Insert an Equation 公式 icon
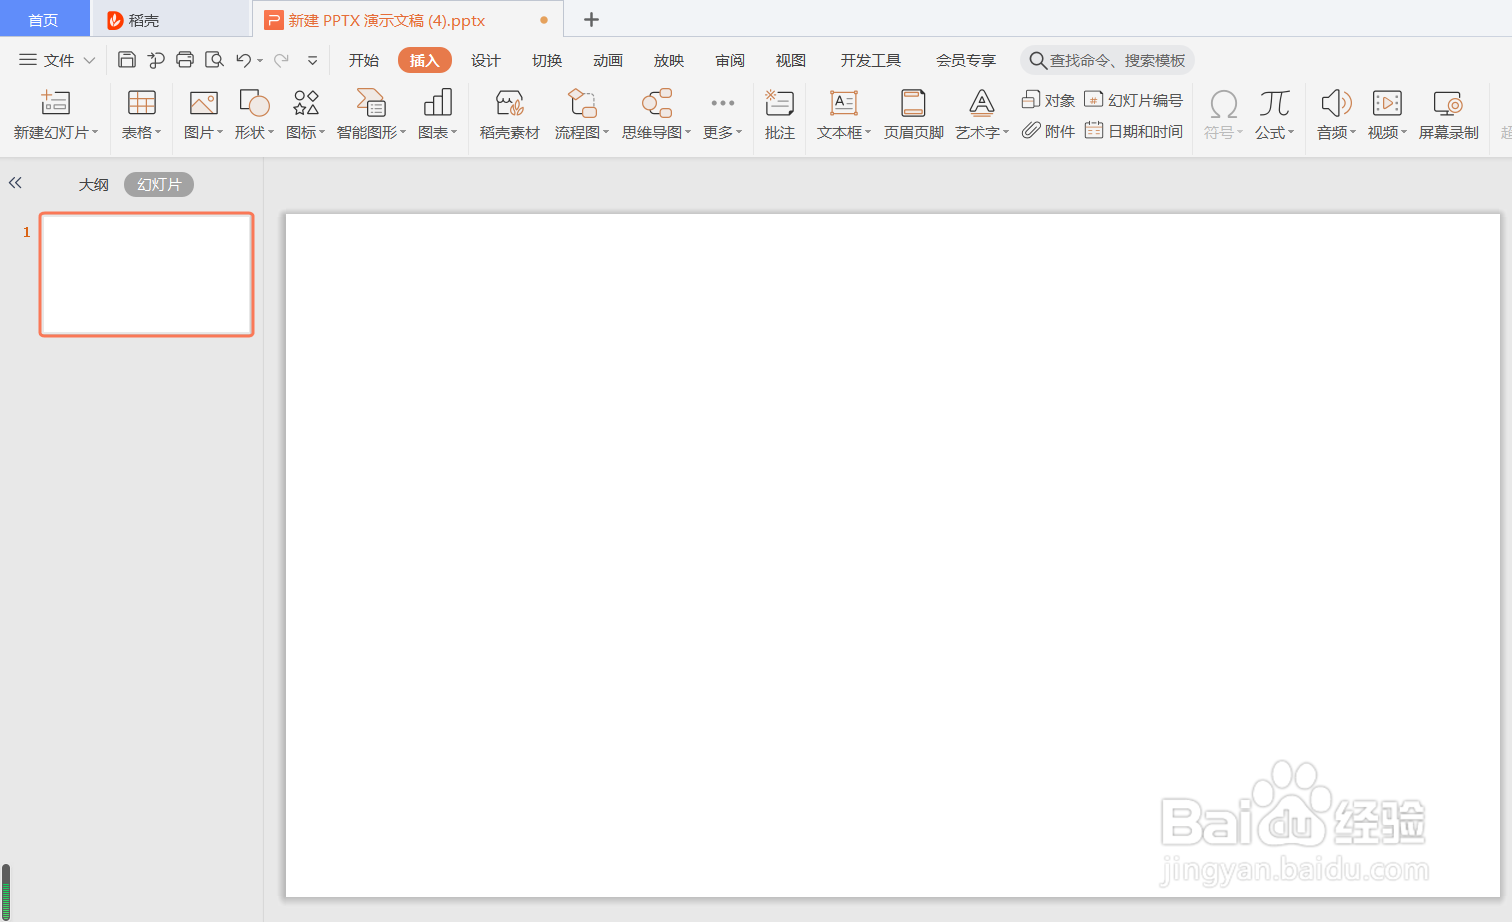The image size is (1512, 922). click(1274, 103)
